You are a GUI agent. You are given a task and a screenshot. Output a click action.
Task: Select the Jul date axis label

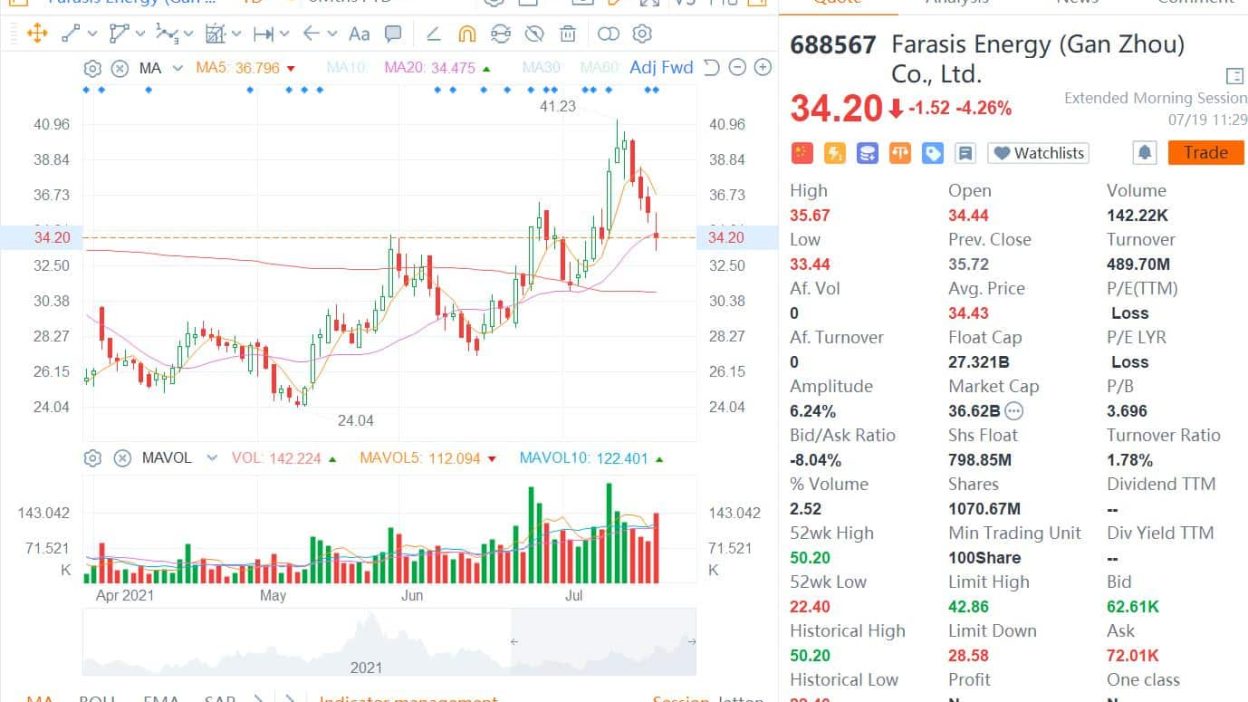(574, 596)
